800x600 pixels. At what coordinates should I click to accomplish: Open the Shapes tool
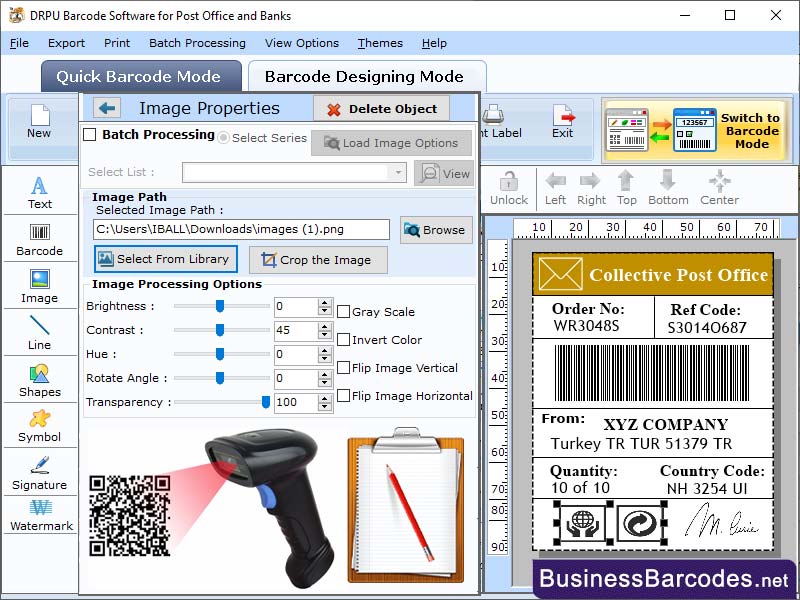click(39, 384)
